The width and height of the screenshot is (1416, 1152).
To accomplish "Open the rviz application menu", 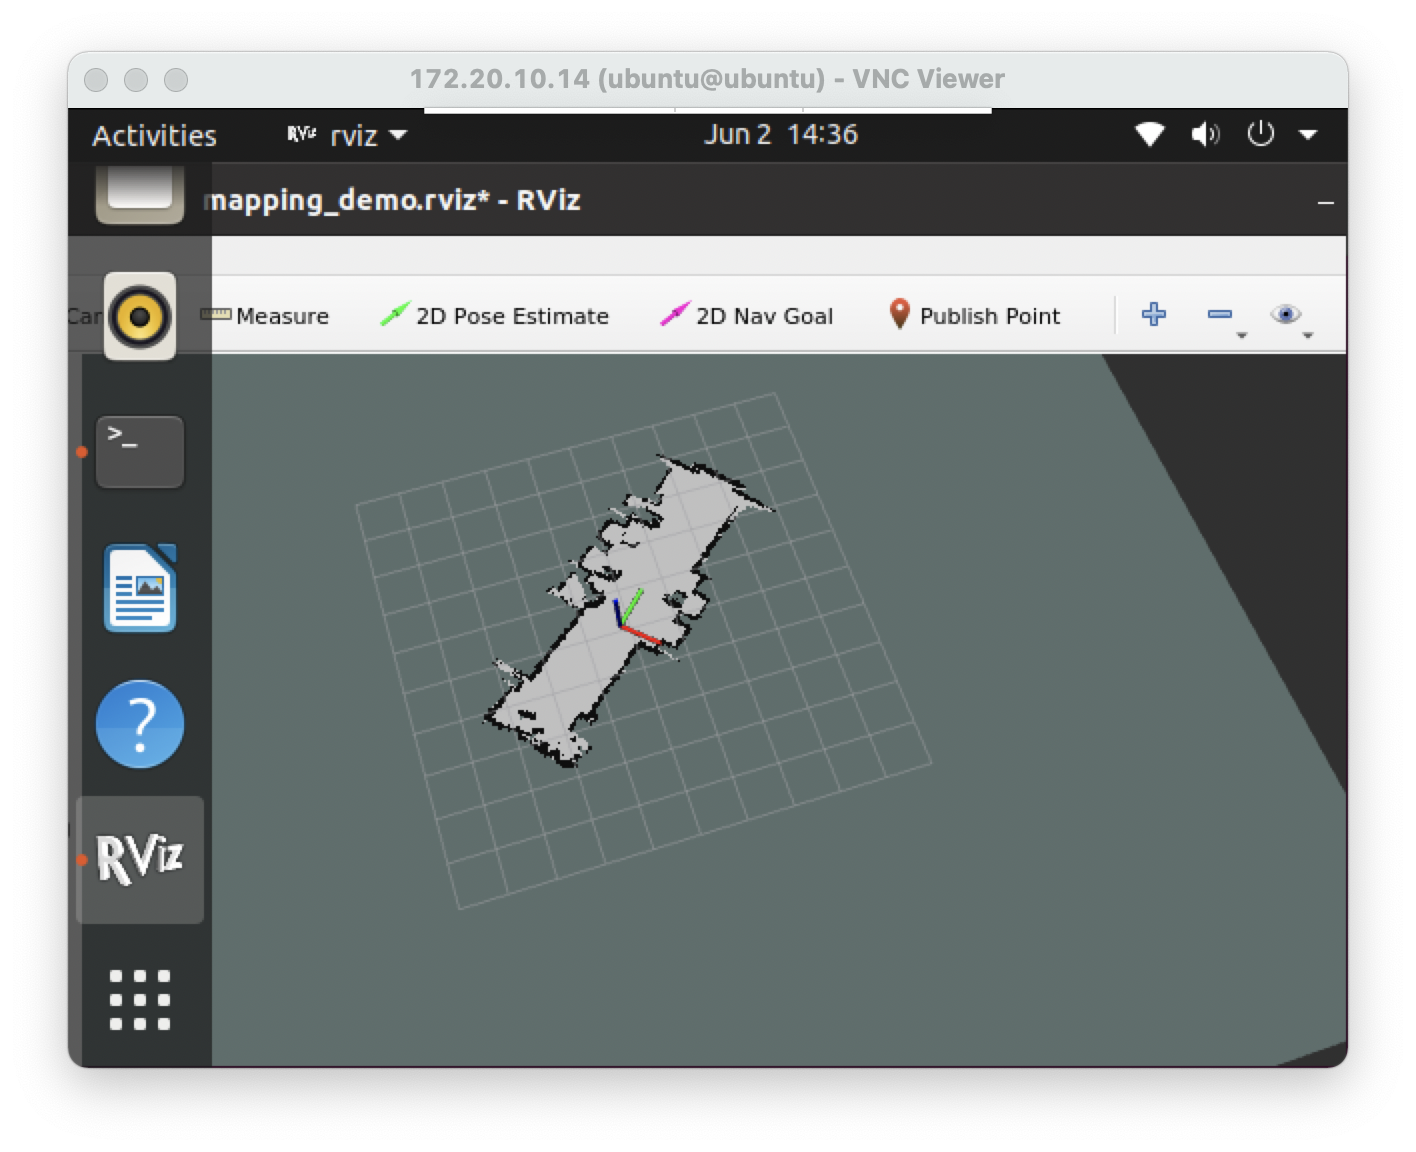I will tap(347, 135).
